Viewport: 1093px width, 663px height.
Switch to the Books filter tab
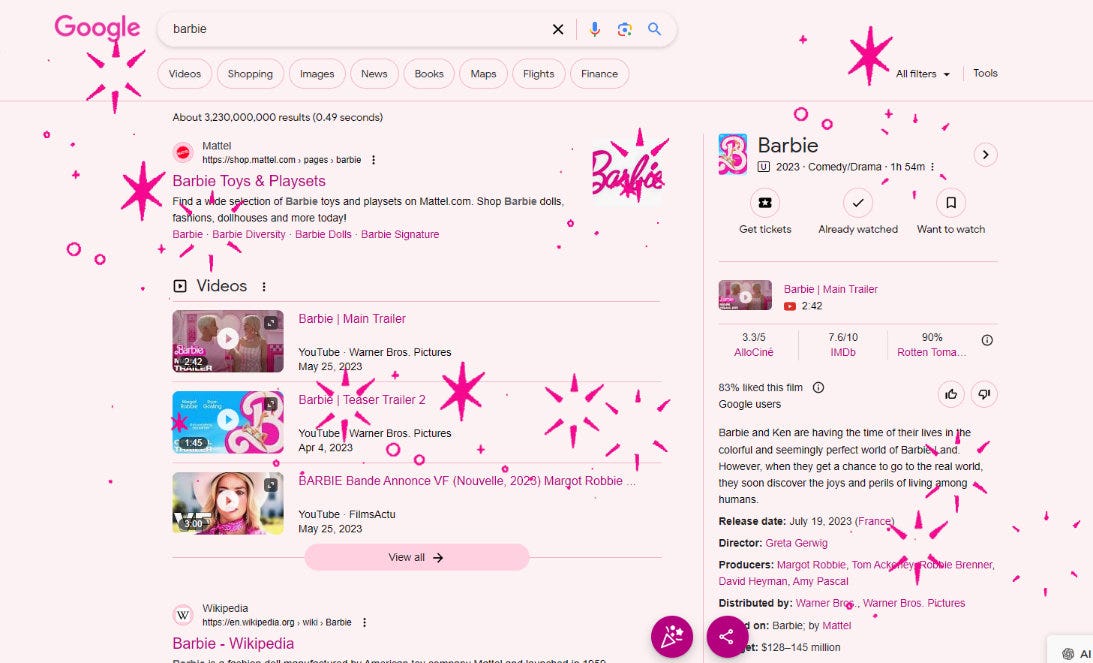click(x=429, y=74)
